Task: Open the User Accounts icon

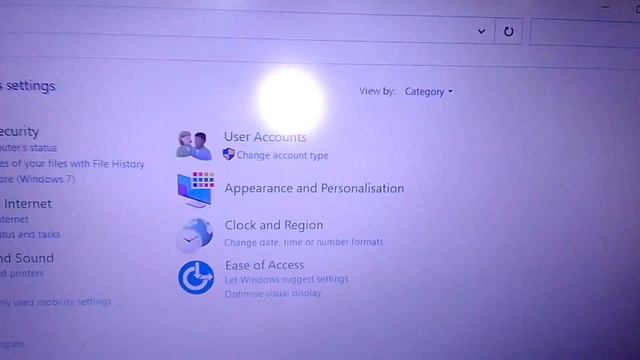Action: pyautogui.click(x=194, y=145)
